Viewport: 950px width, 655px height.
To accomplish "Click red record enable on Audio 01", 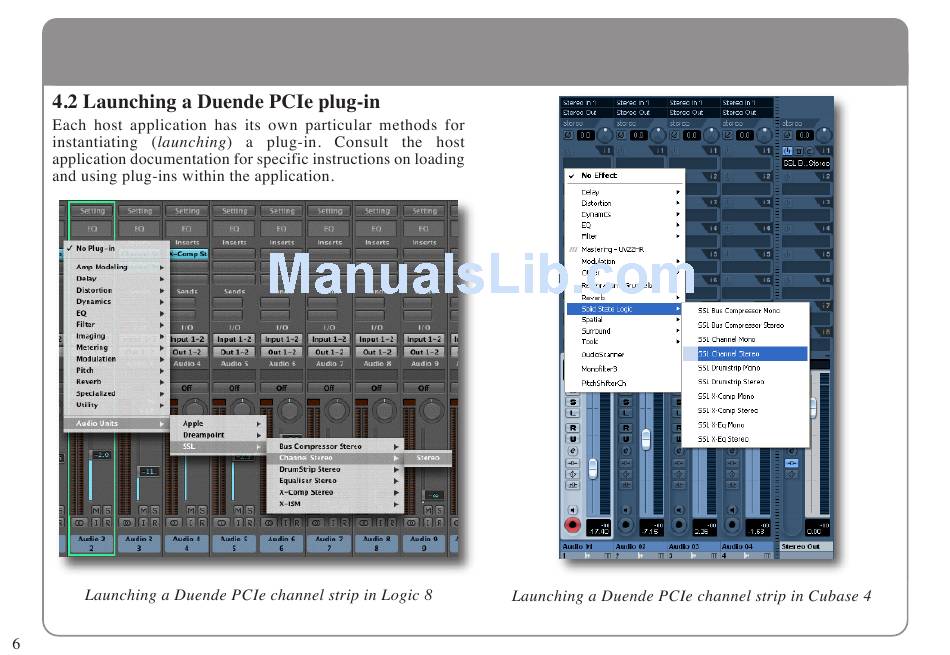I will [573, 525].
